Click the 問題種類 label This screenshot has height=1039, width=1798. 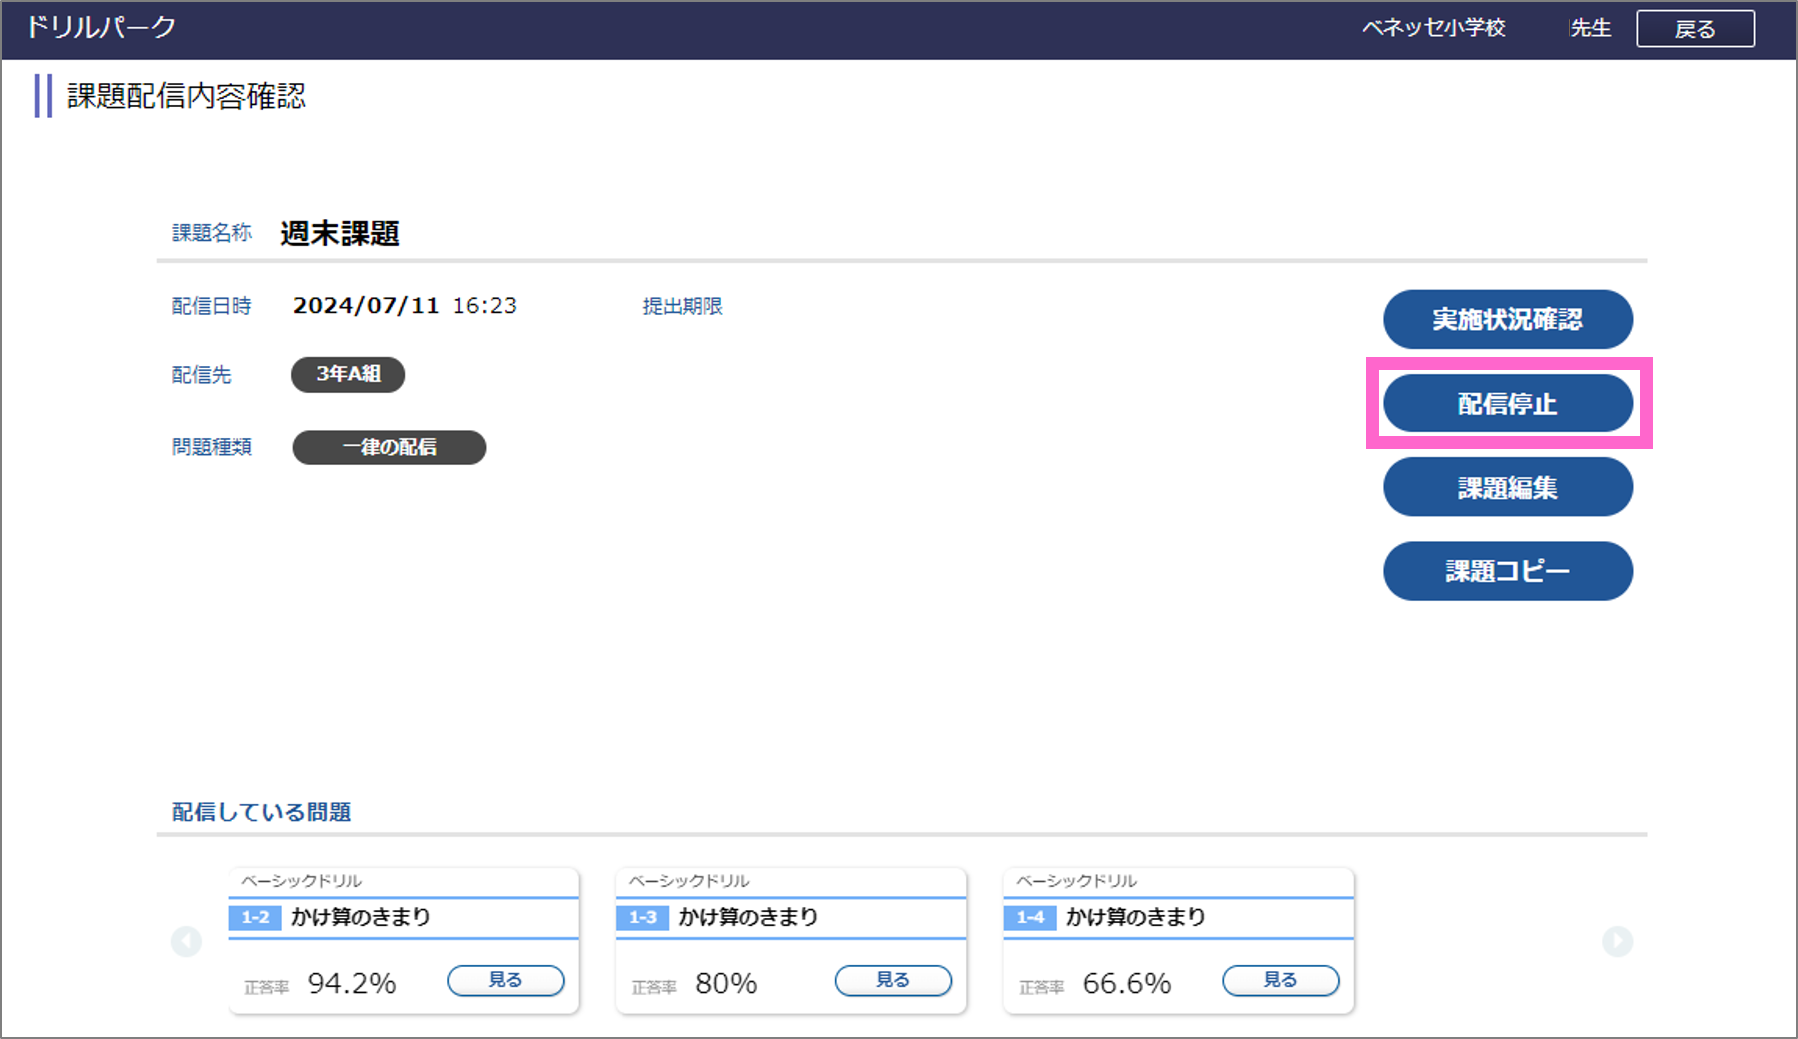click(211, 447)
